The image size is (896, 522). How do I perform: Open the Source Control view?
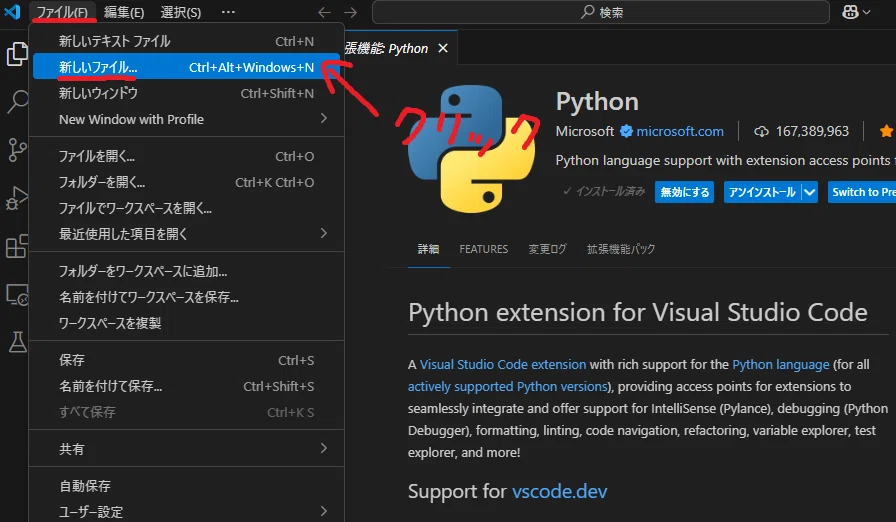[x=17, y=150]
